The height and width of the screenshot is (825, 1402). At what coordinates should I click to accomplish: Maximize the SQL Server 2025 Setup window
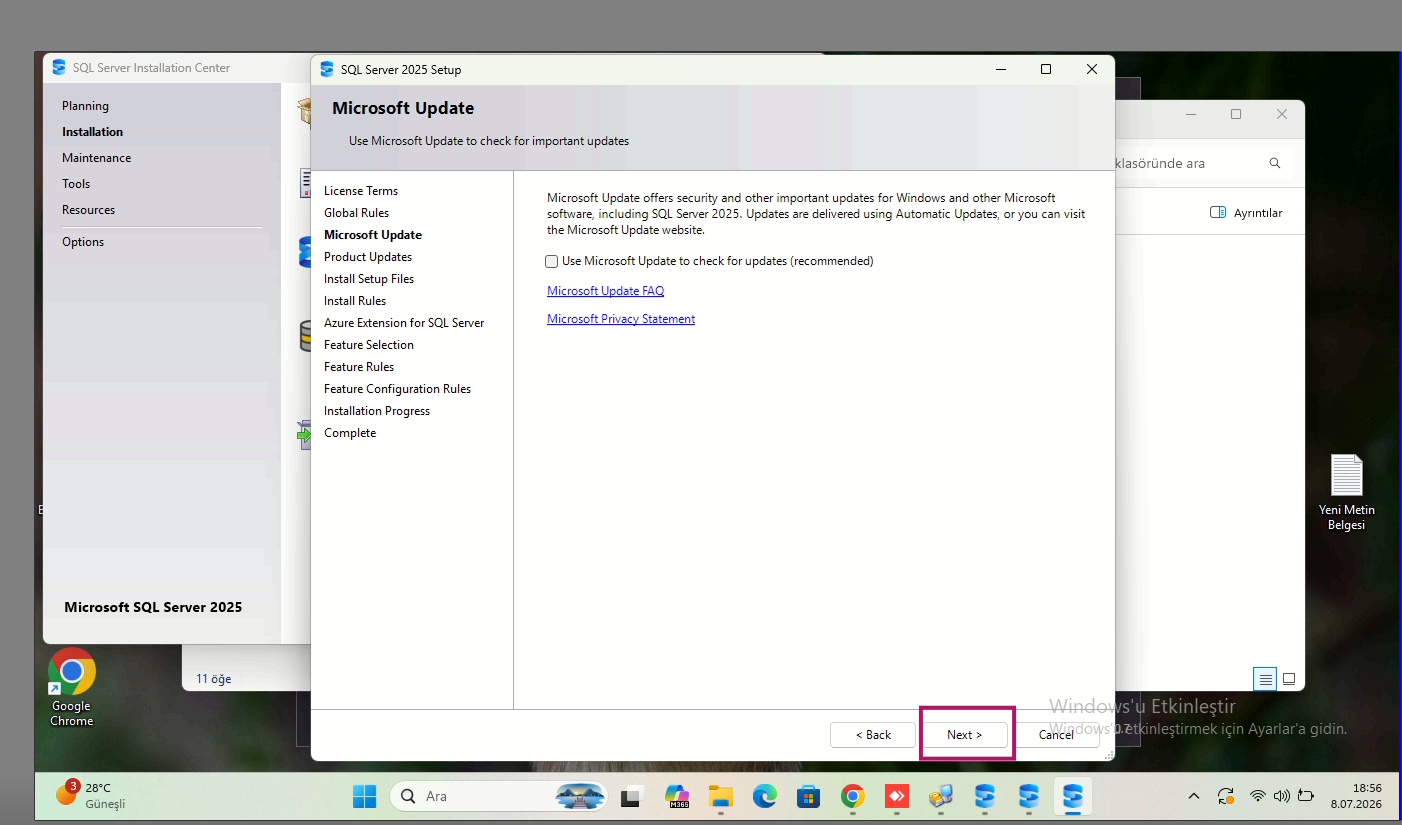[x=1046, y=69]
